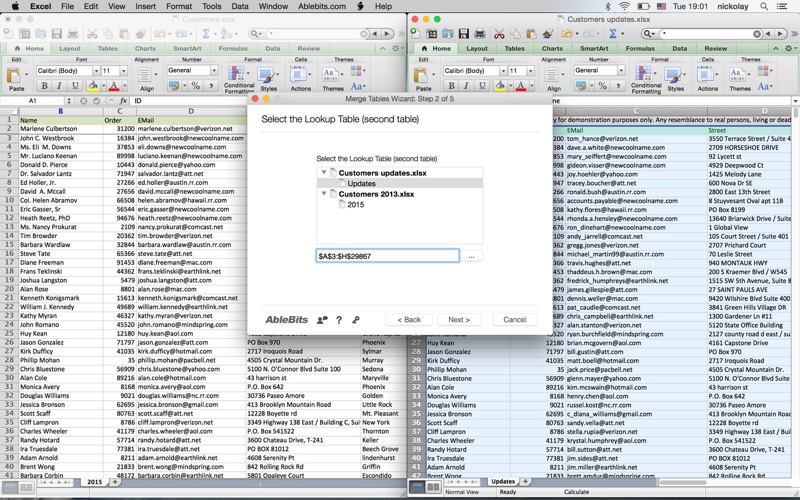
Task: Select the Updates sheet tab
Action: [x=503, y=481]
